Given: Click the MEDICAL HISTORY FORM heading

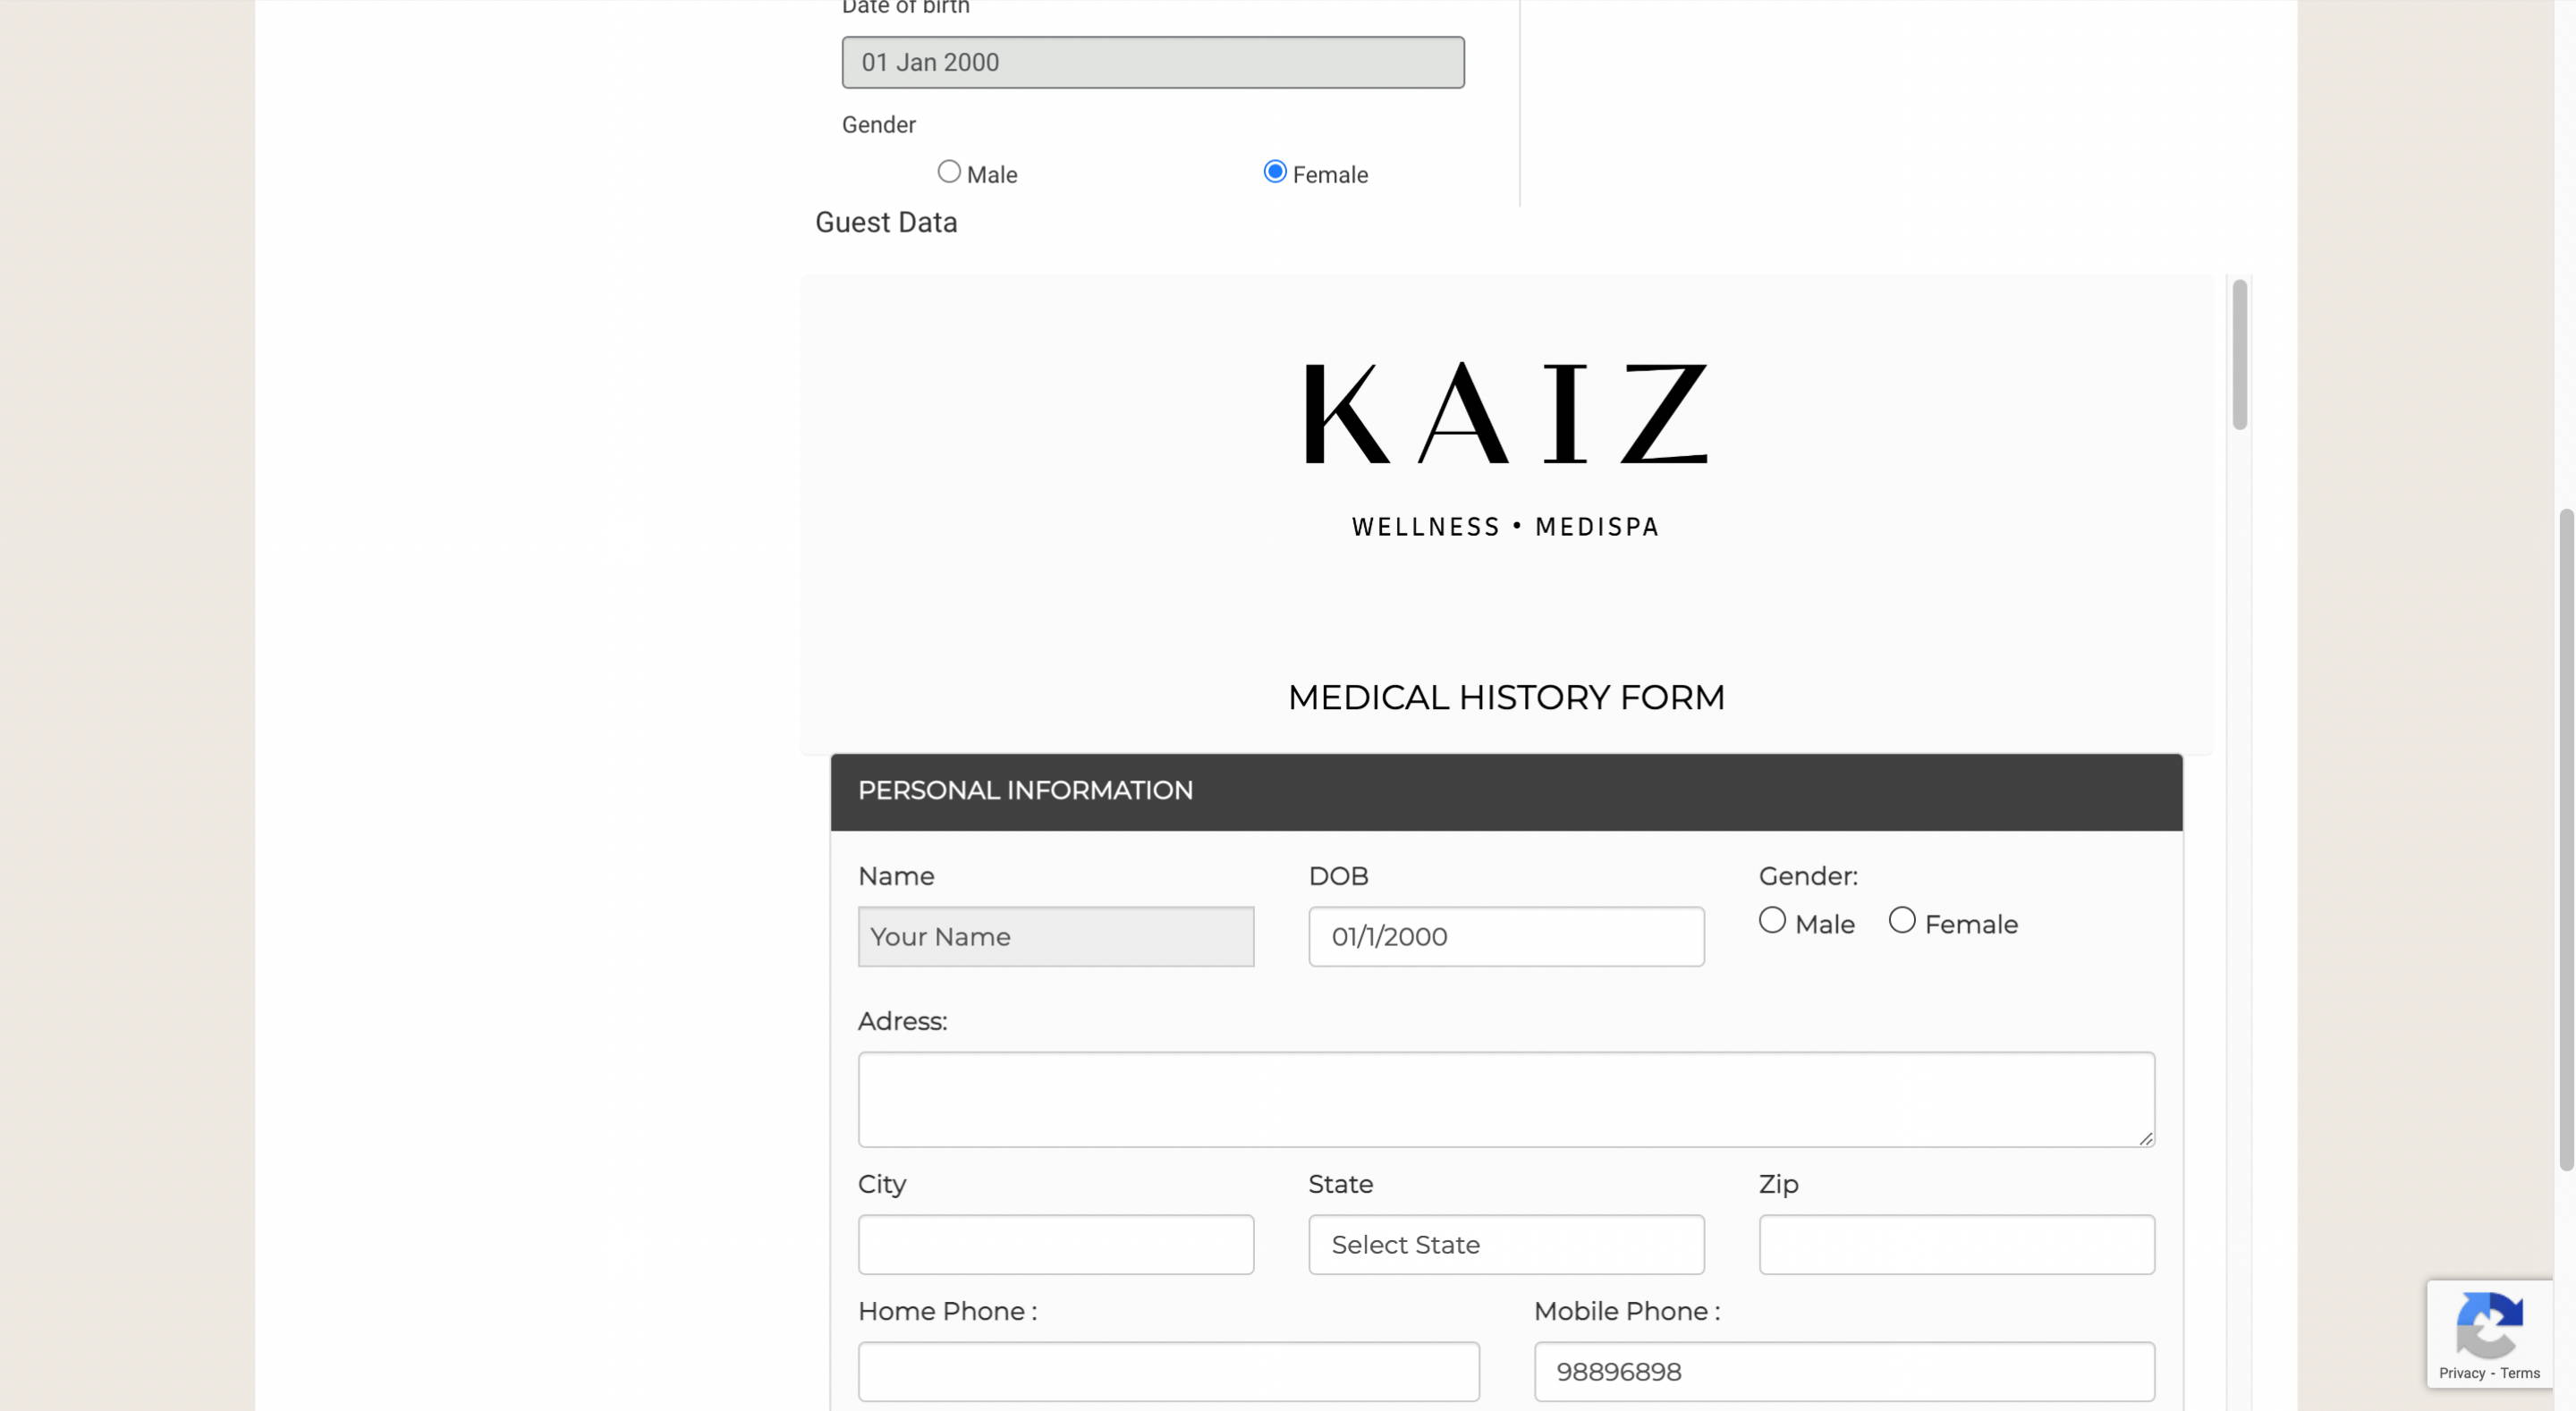Looking at the screenshot, I should [1506, 697].
